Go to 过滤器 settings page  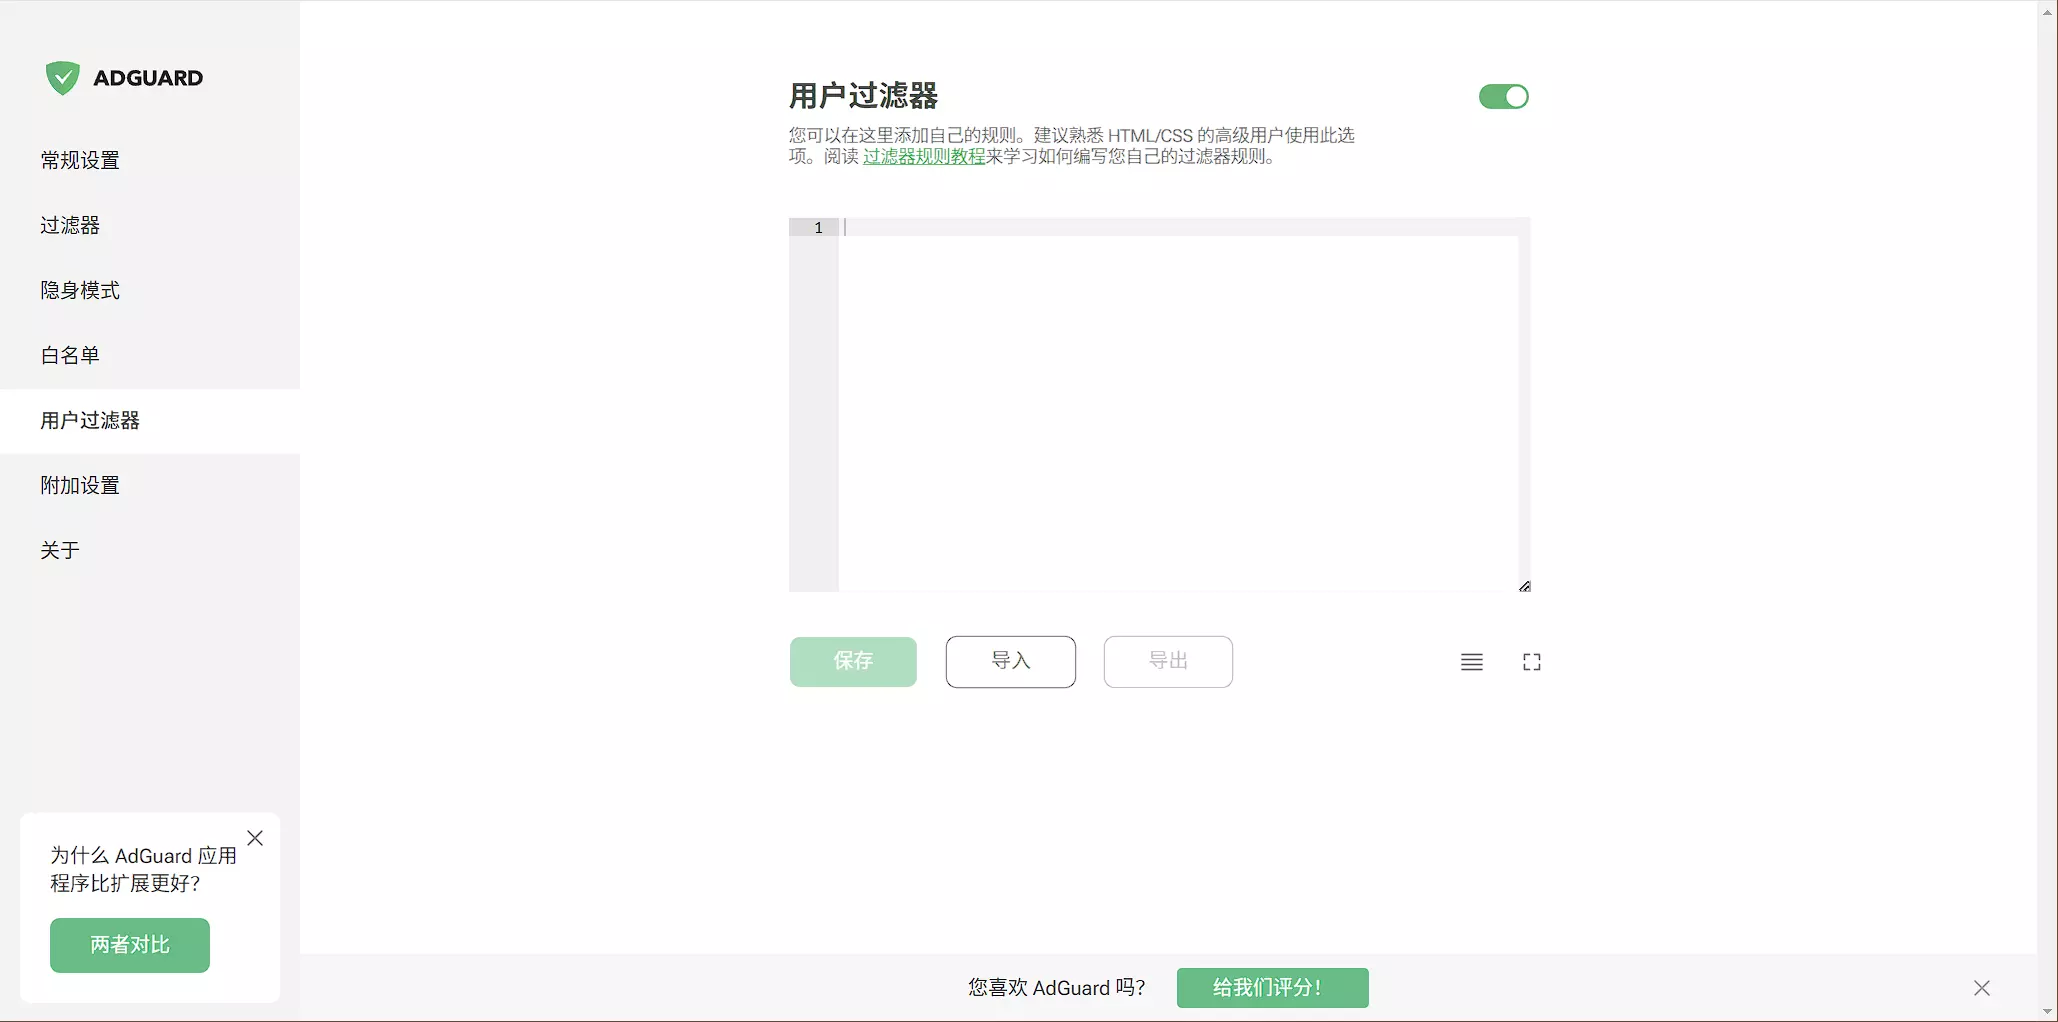(70, 225)
